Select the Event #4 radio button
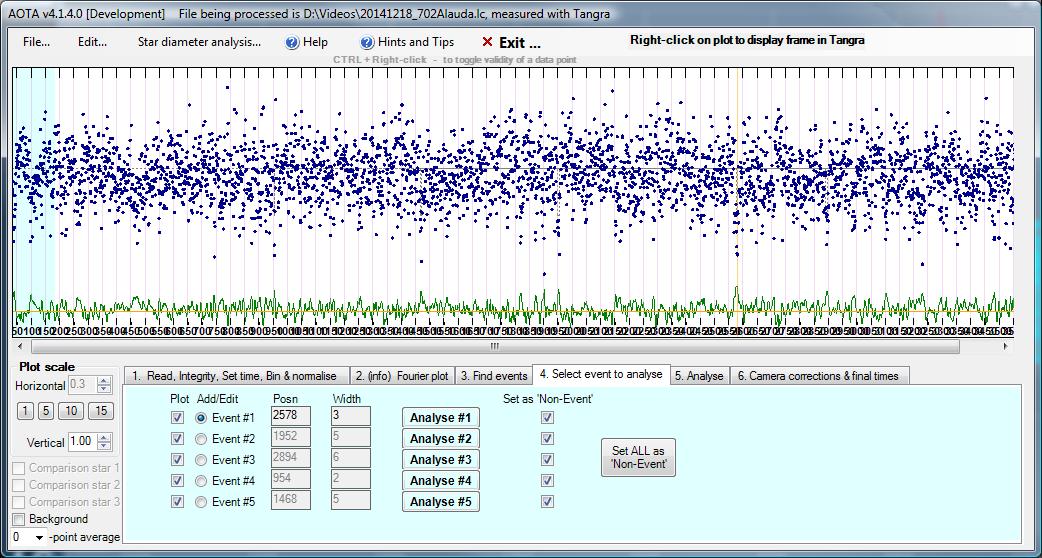 201,480
